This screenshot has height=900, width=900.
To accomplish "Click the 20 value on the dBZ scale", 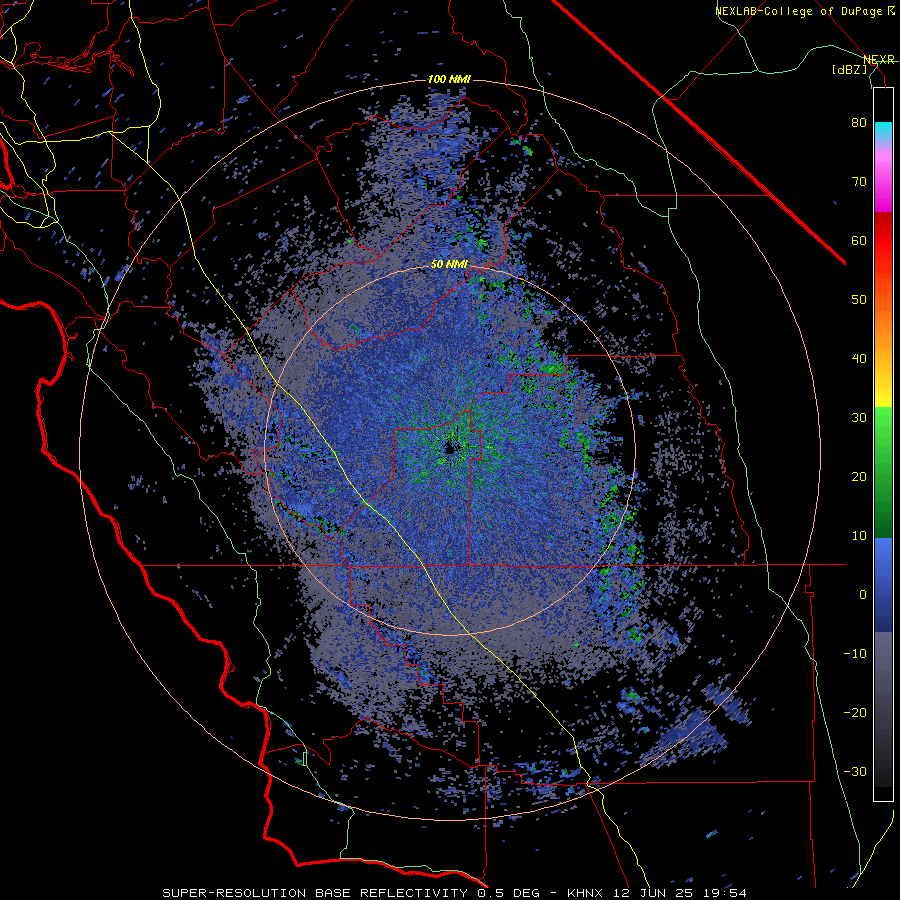I will 859,476.
